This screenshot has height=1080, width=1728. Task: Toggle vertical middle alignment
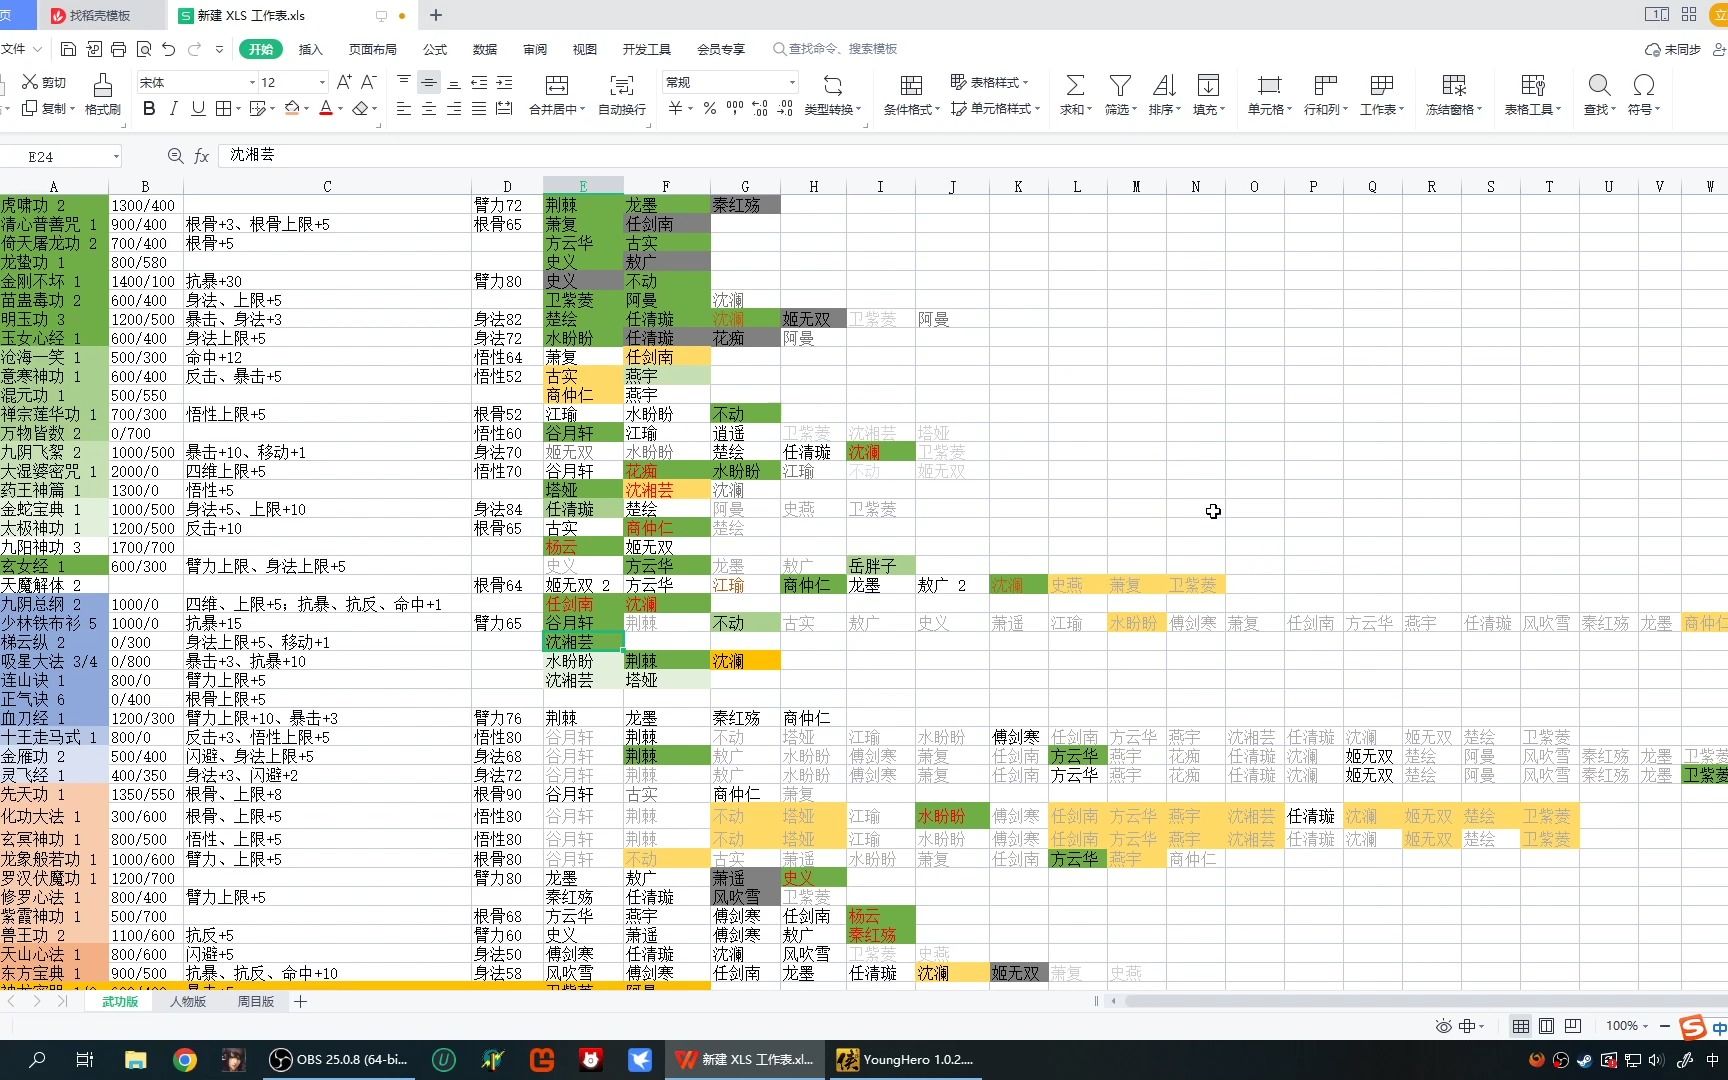(x=429, y=82)
